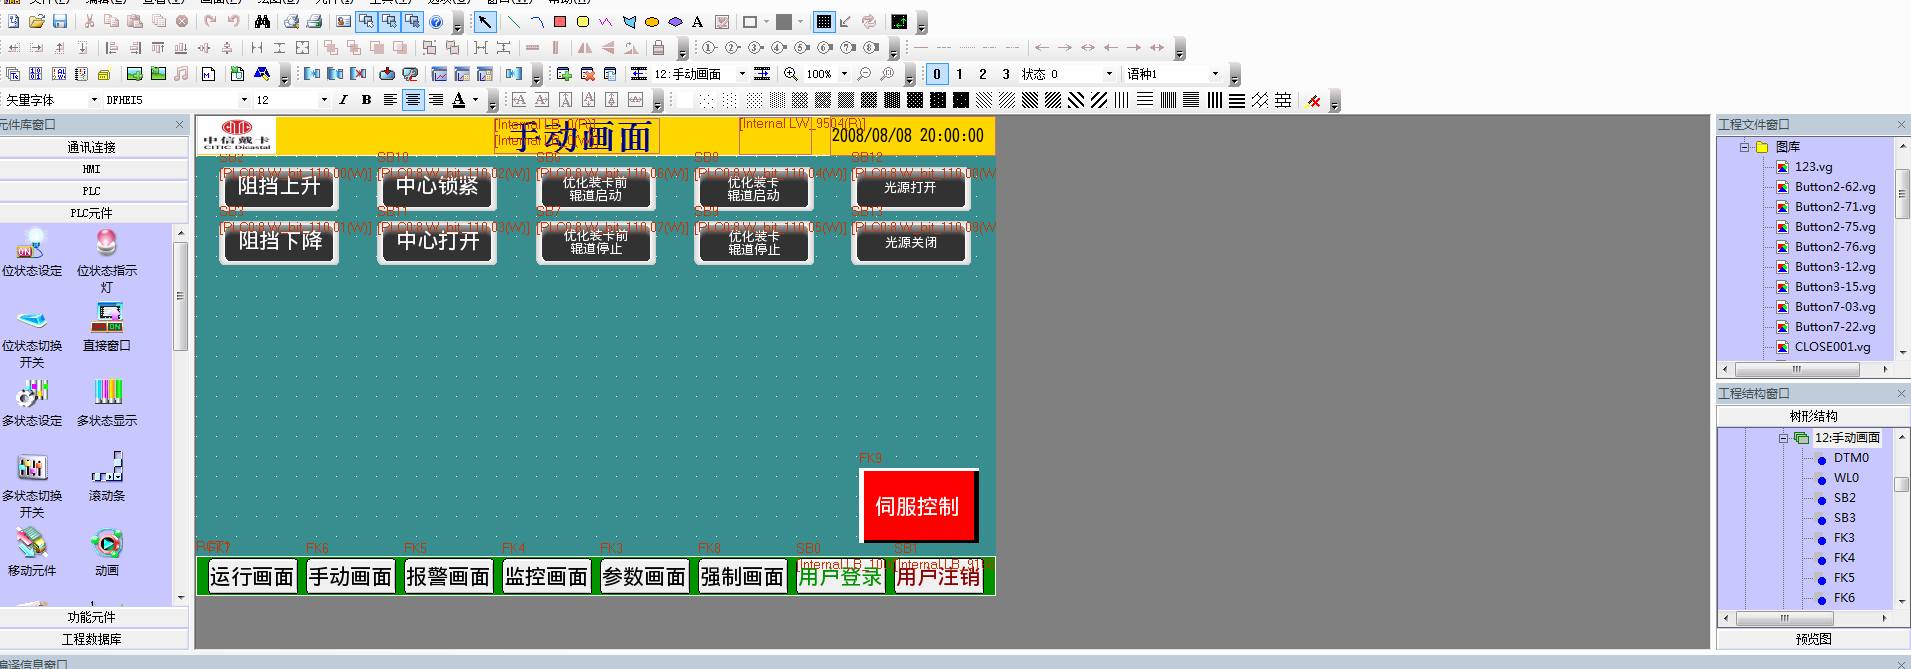Select Button2-62.vg in the library tree
Viewport: 1911px width, 669px height.
[1834, 187]
